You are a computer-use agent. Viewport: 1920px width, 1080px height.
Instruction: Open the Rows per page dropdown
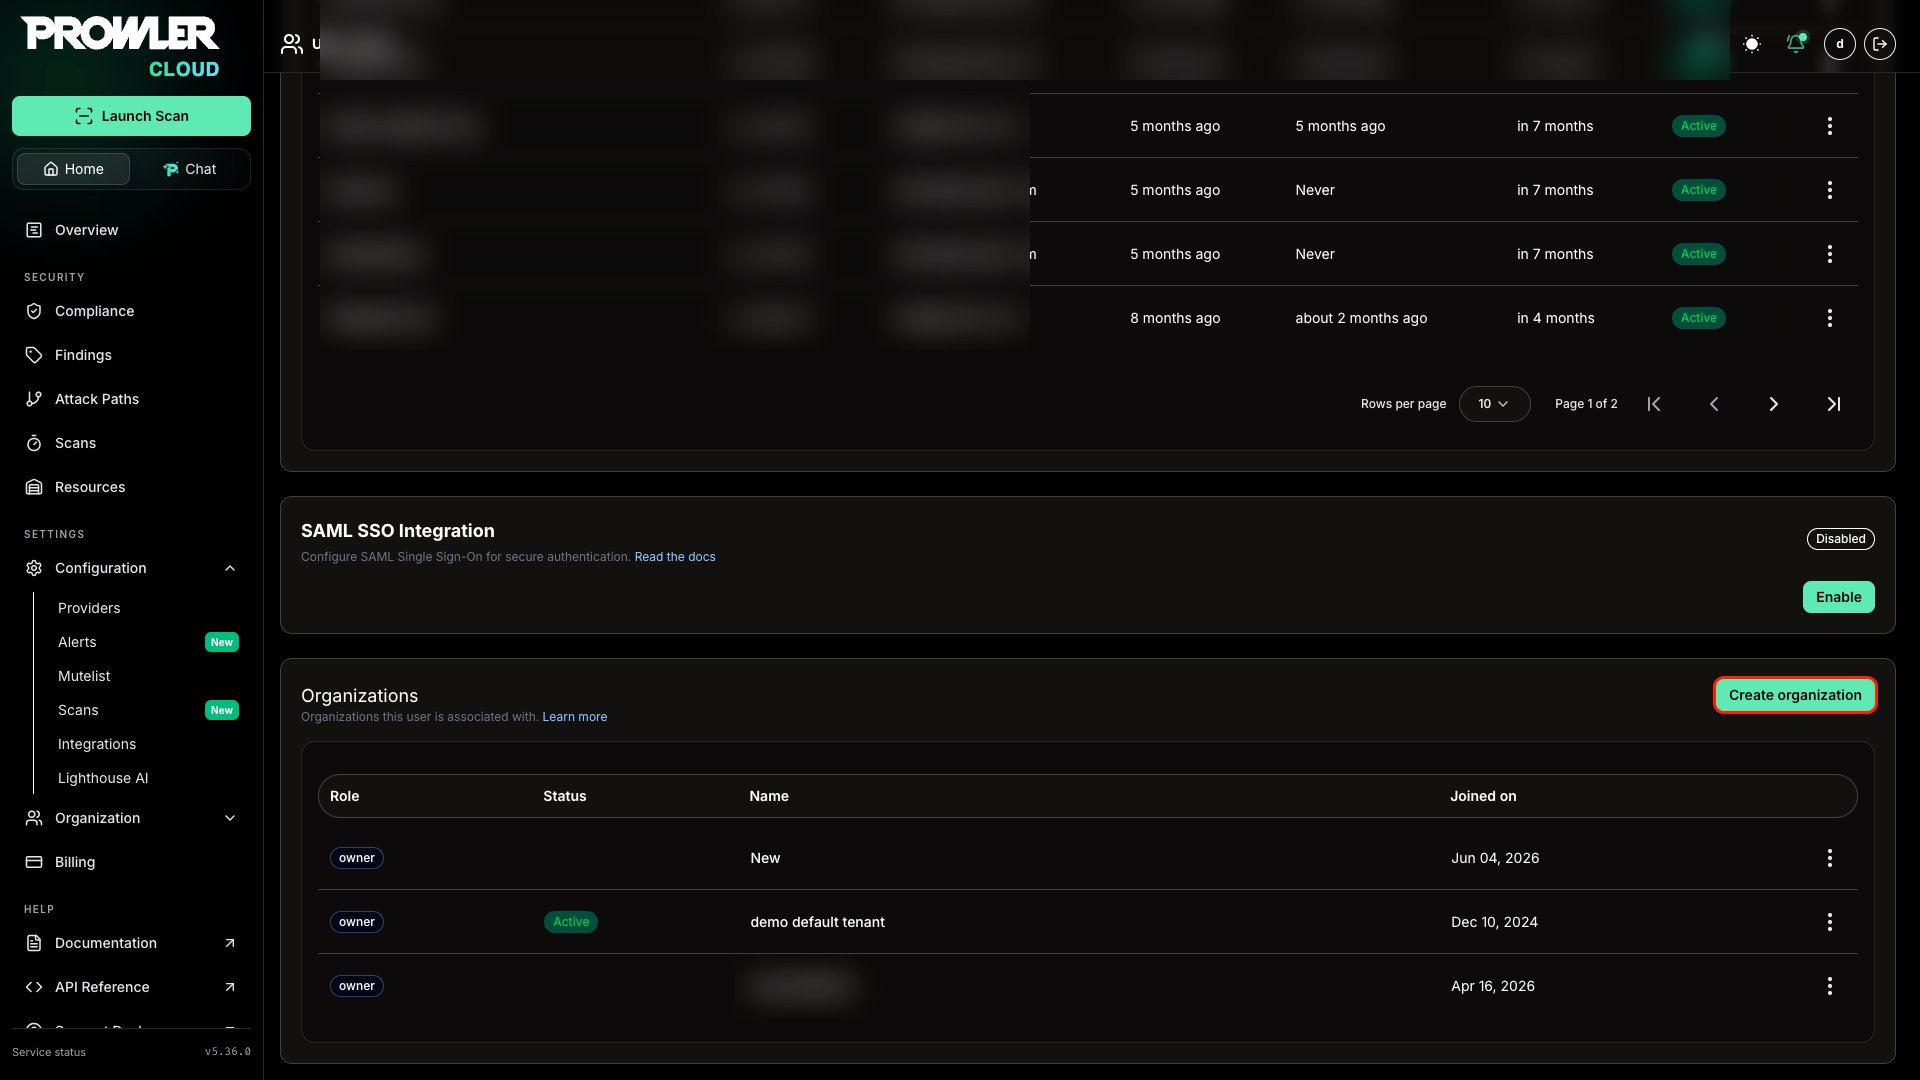(1494, 404)
